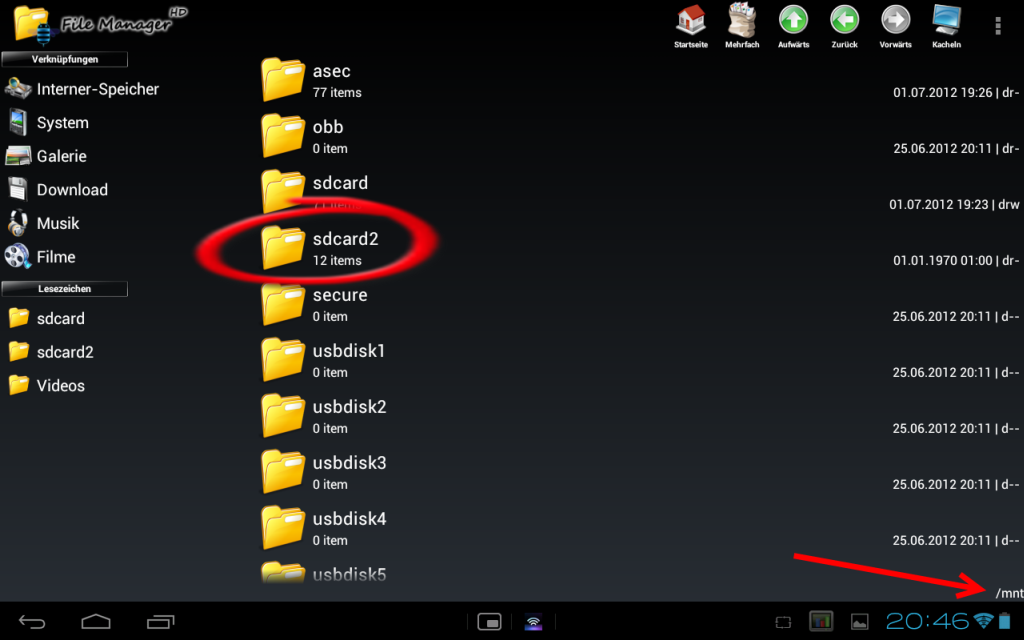The width and height of the screenshot is (1024, 640).
Task: Switch to Kacheln tile view
Action: point(946,25)
